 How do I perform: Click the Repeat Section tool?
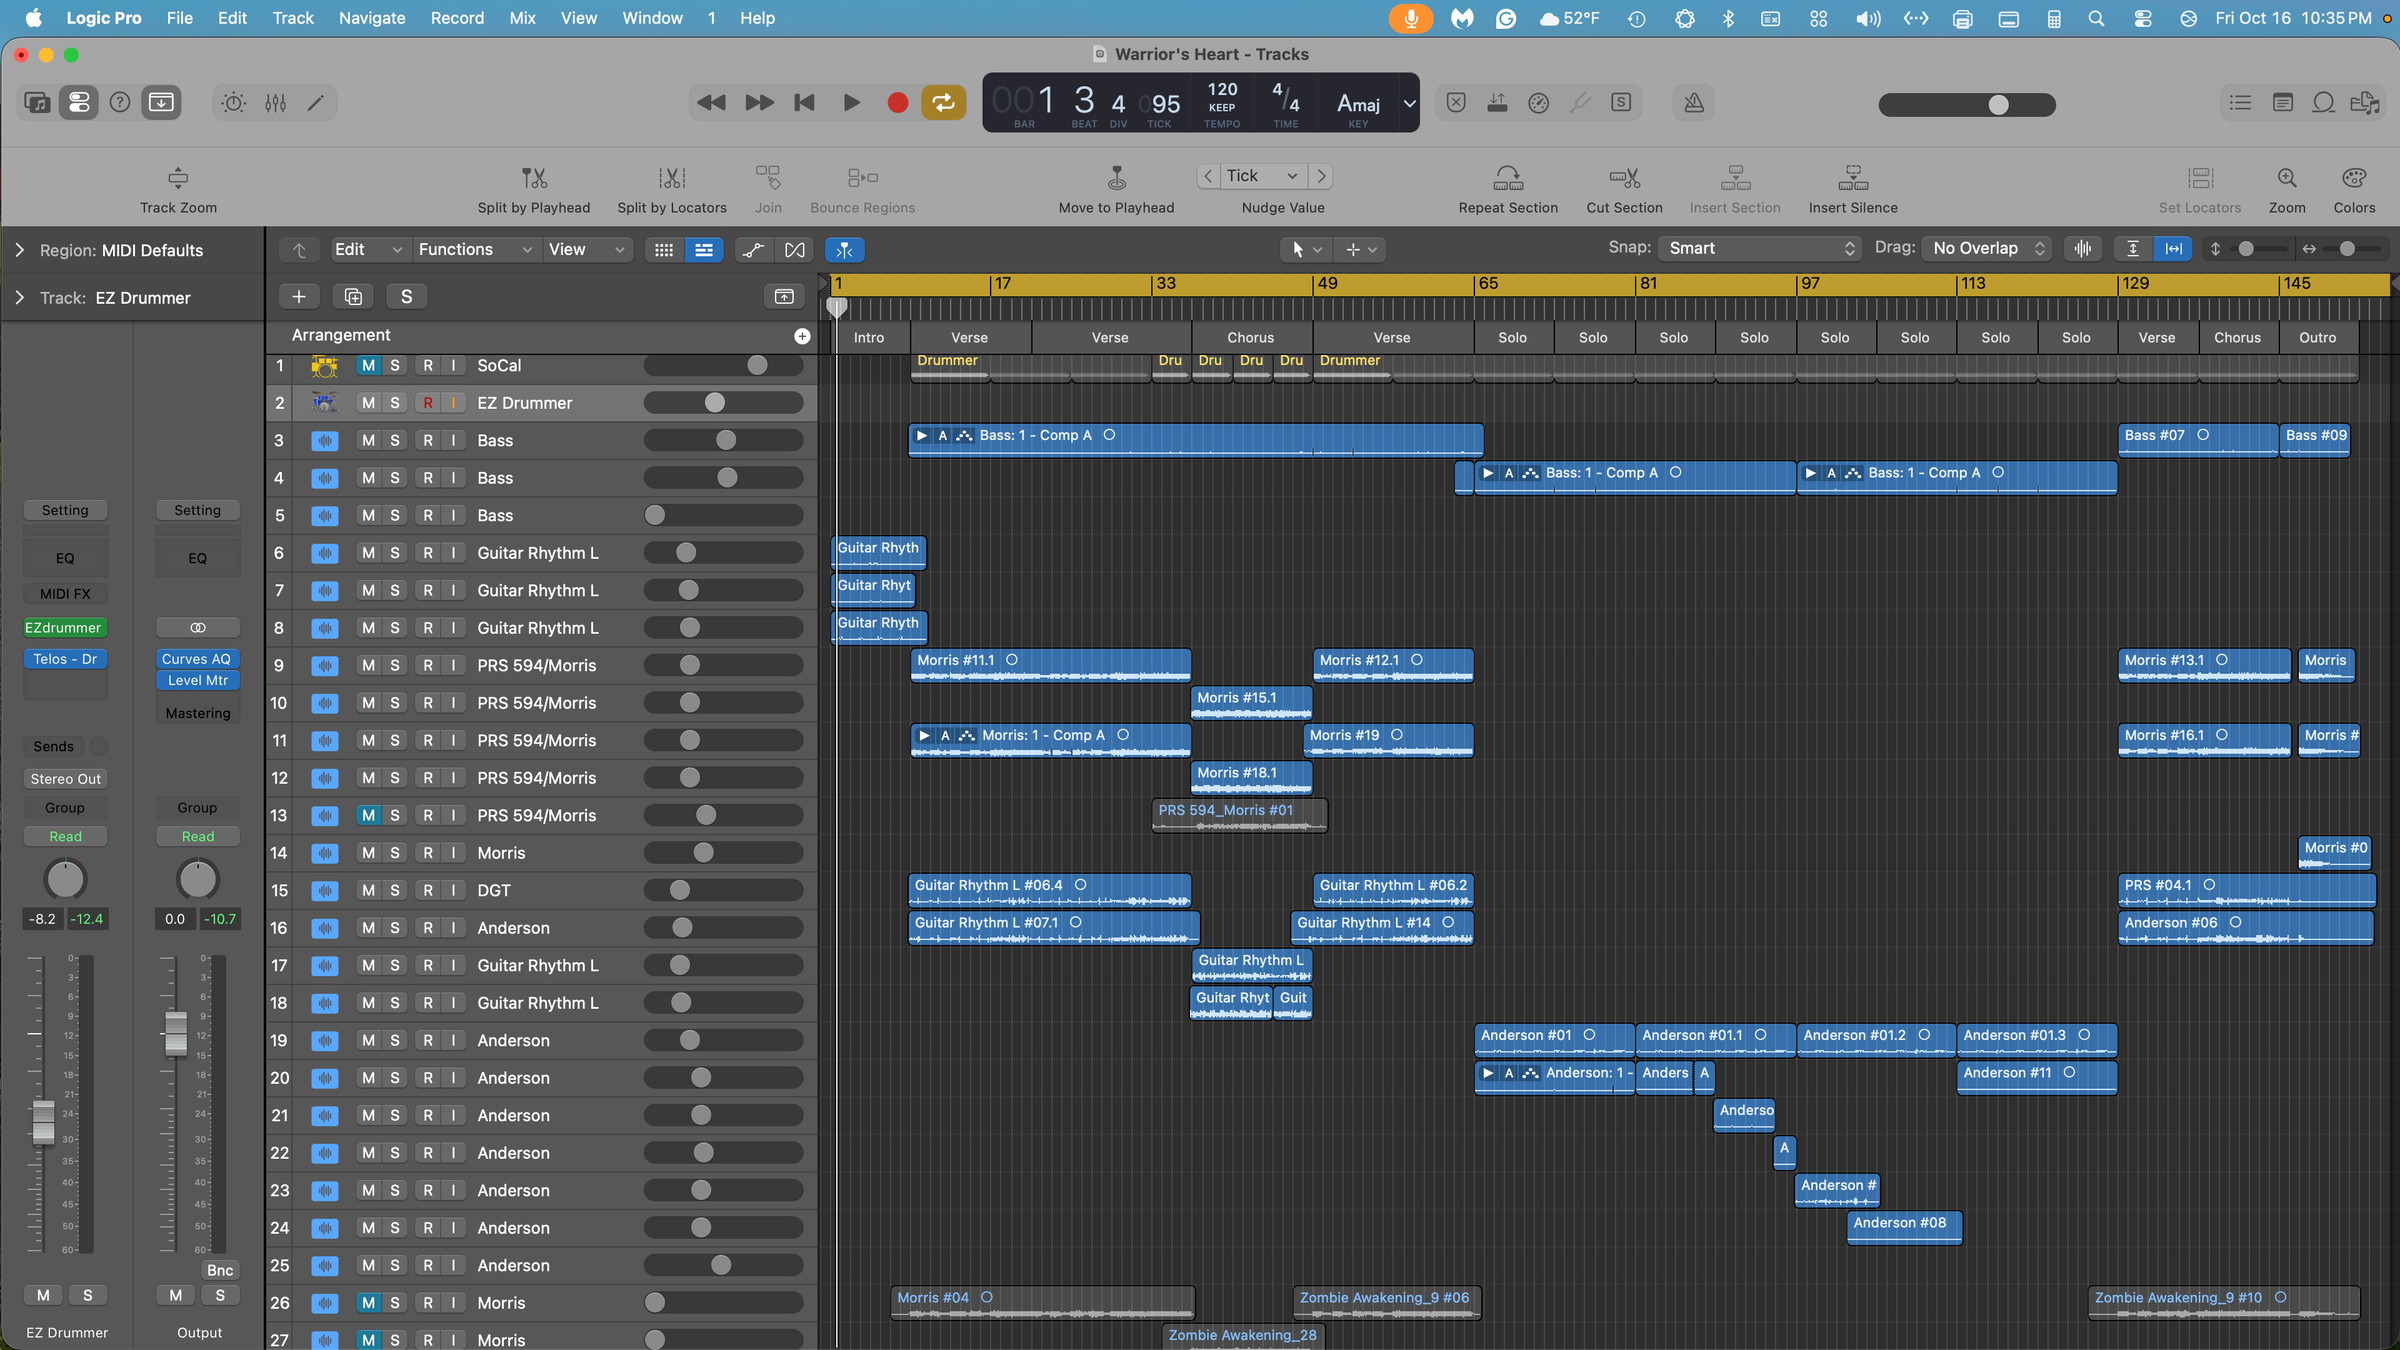1508,190
